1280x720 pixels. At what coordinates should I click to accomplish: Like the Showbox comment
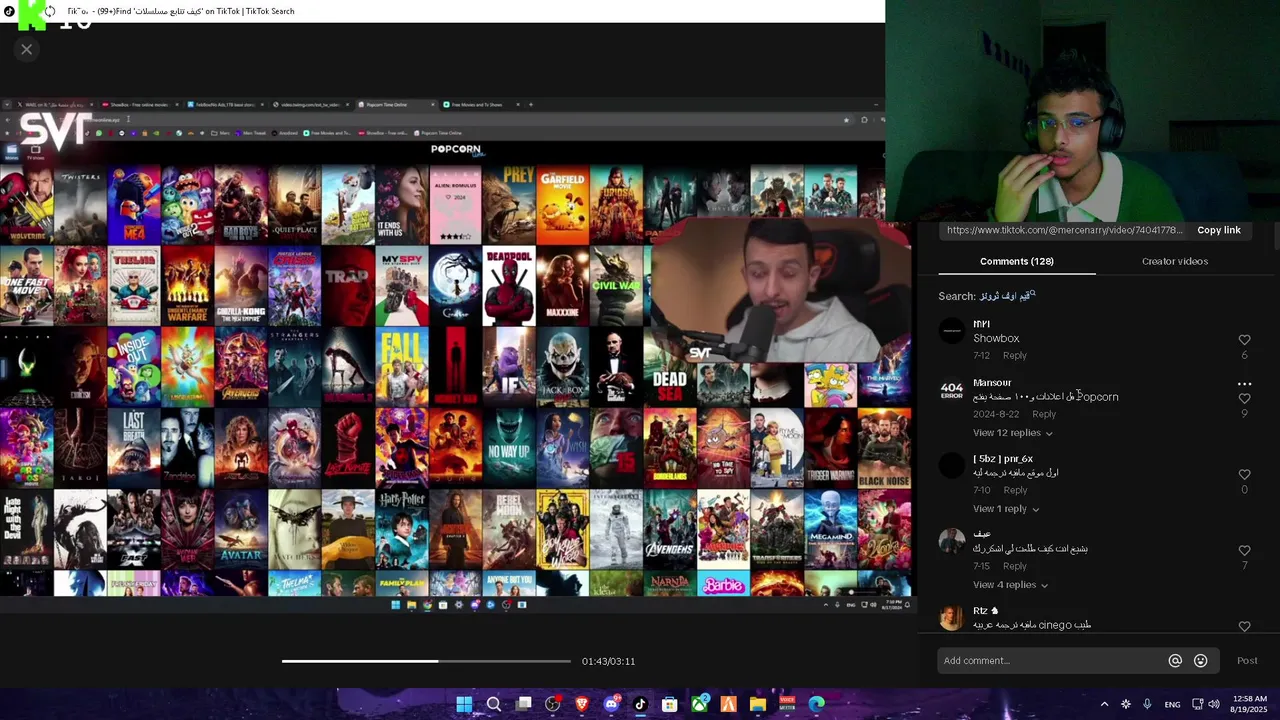(x=1244, y=340)
